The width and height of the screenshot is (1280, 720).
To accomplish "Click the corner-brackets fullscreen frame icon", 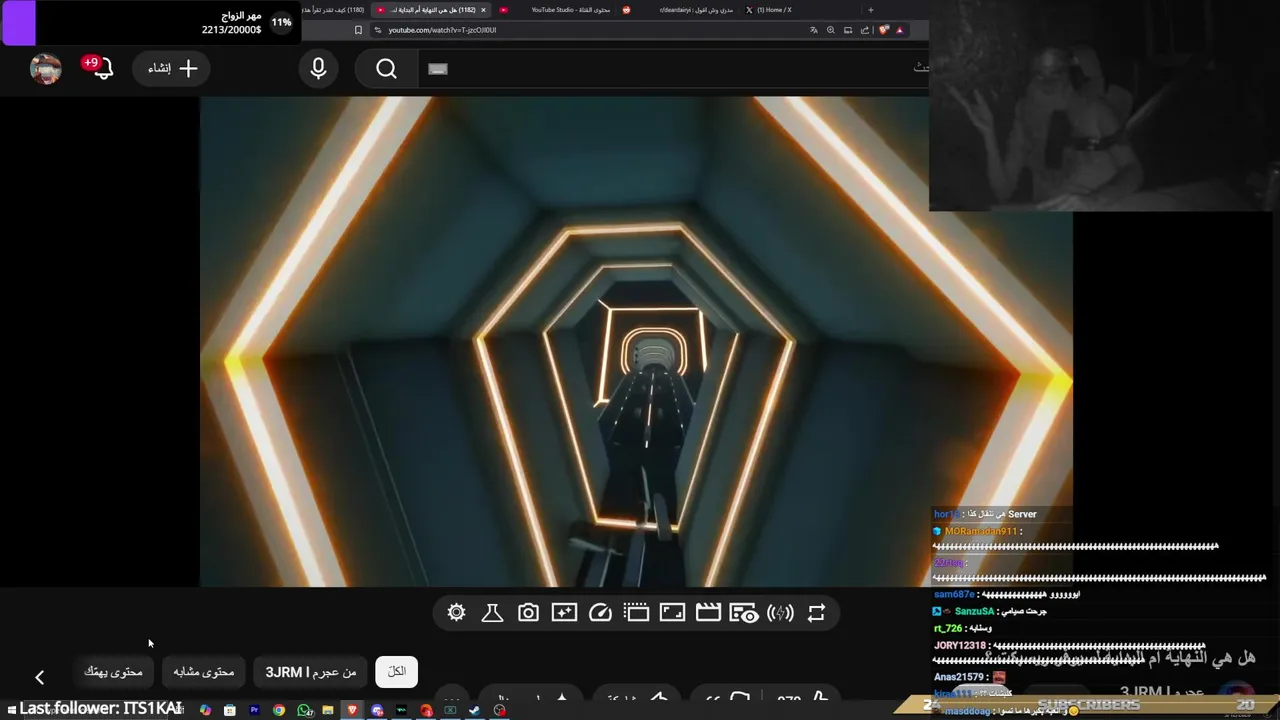I will [672, 613].
